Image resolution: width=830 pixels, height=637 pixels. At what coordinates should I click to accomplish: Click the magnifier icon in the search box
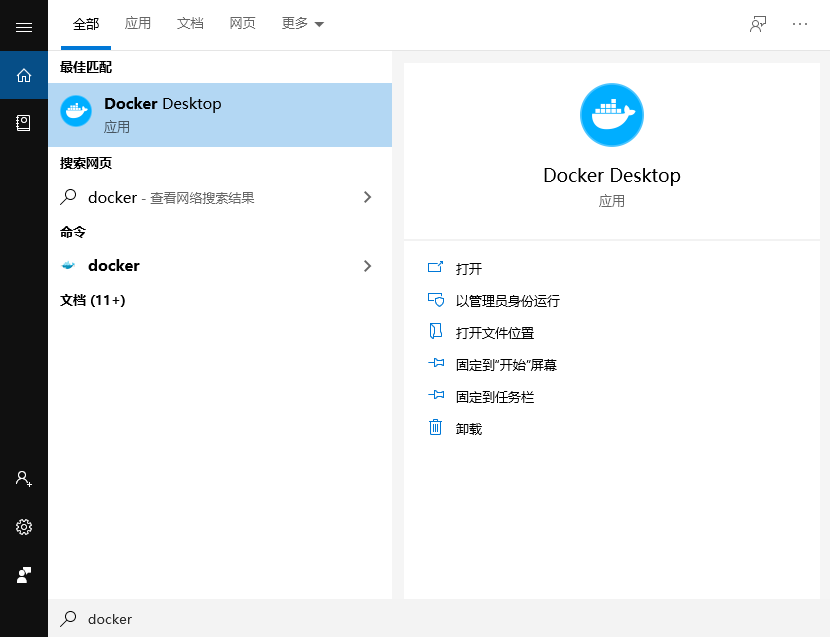tap(68, 619)
